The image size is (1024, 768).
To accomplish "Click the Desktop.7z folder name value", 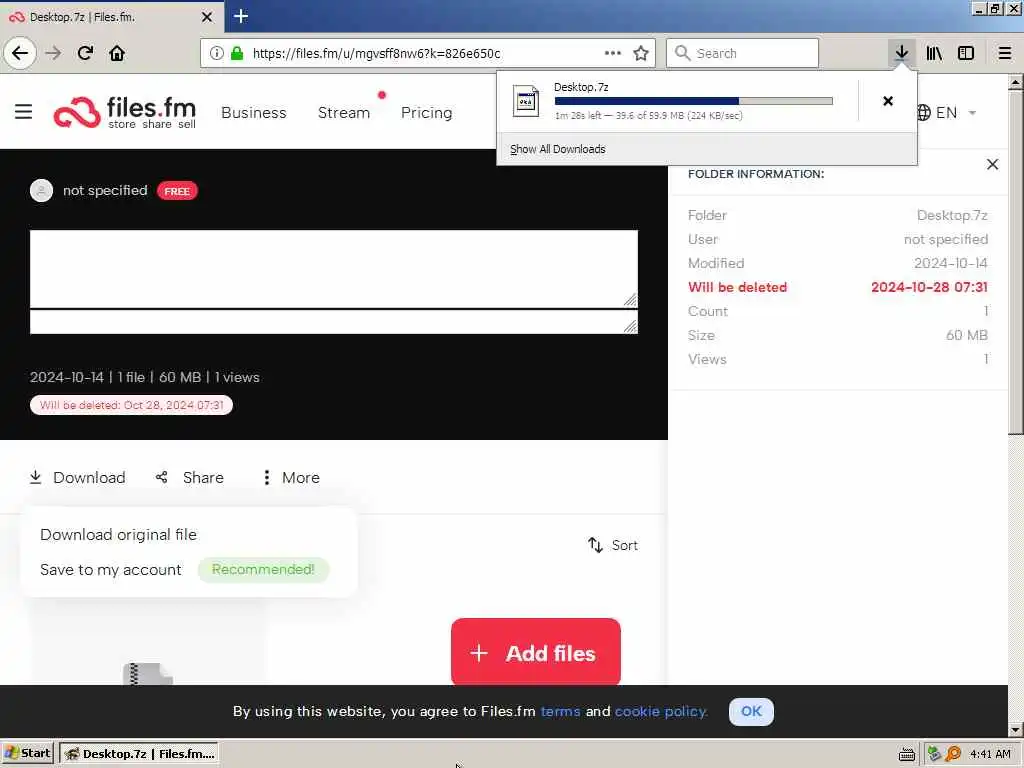I will pyautogui.click(x=952, y=216).
